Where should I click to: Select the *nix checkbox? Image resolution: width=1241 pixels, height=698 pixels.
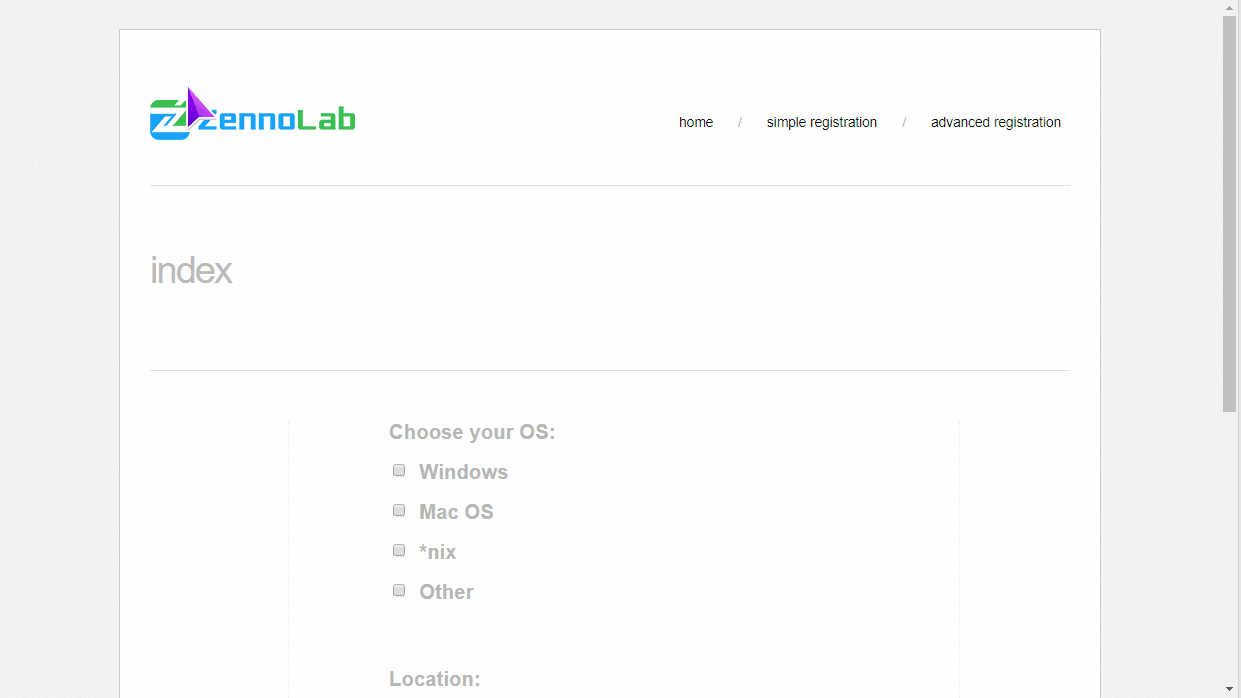(399, 550)
